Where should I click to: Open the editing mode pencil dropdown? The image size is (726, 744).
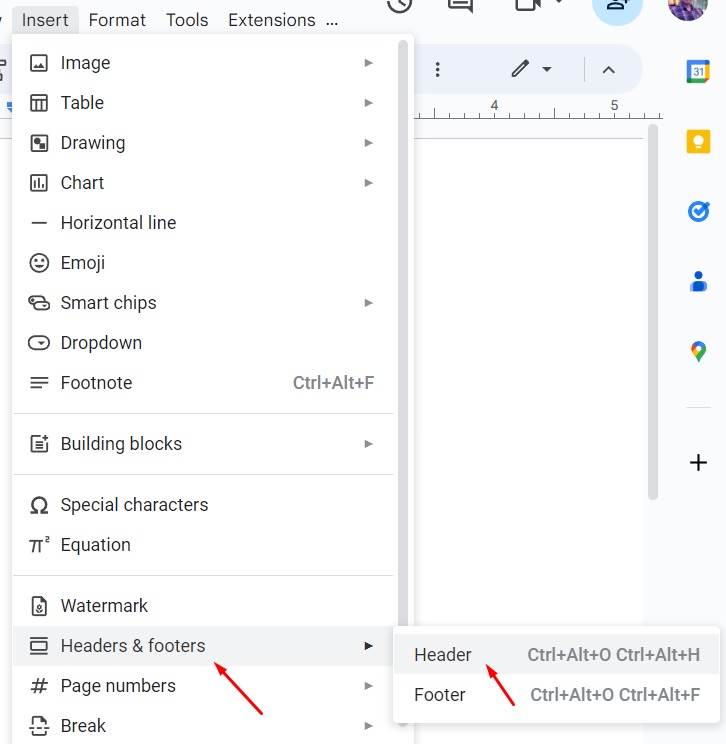[x=532, y=69]
